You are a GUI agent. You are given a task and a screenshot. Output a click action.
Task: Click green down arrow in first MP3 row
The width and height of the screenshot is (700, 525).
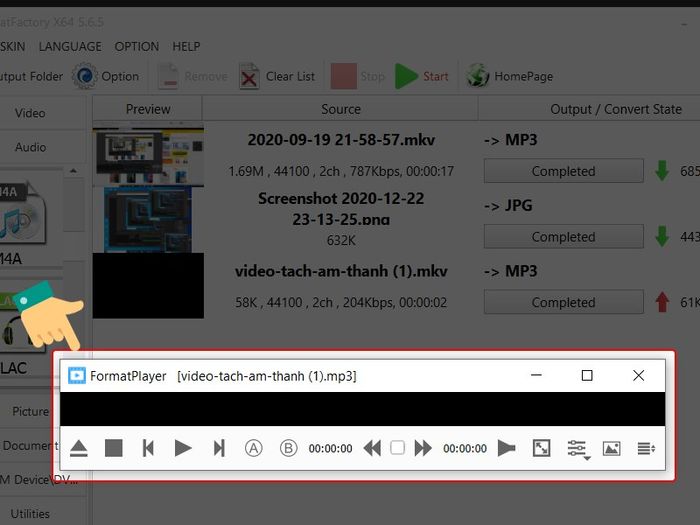[662, 171]
